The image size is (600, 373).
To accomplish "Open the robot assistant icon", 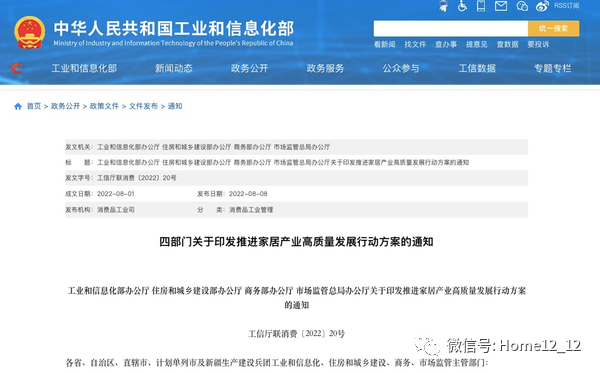I will pos(443,6).
